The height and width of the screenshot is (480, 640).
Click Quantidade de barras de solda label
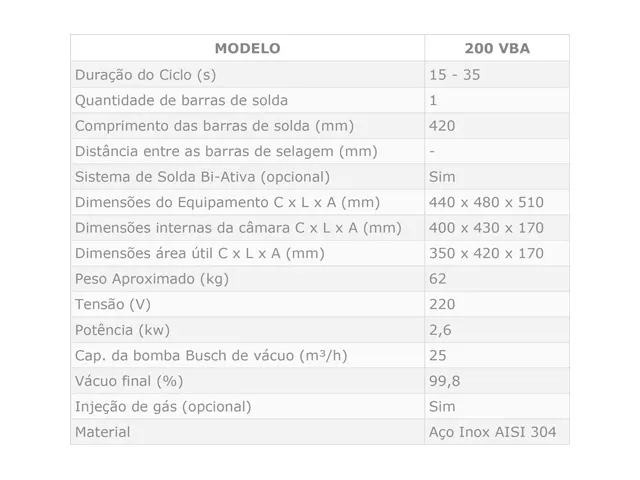(x=181, y=100)
